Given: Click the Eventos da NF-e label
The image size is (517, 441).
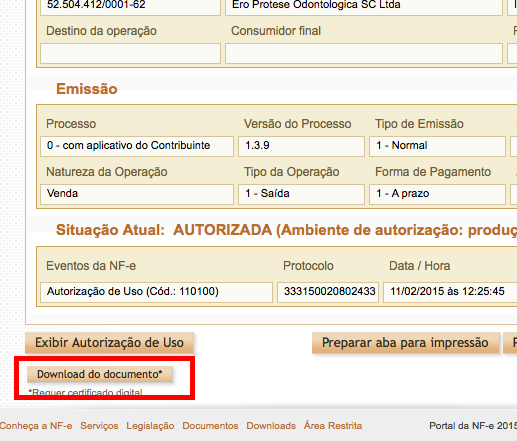Looking at the screenshot, I should pyautogui.click(x=91, y=266).
